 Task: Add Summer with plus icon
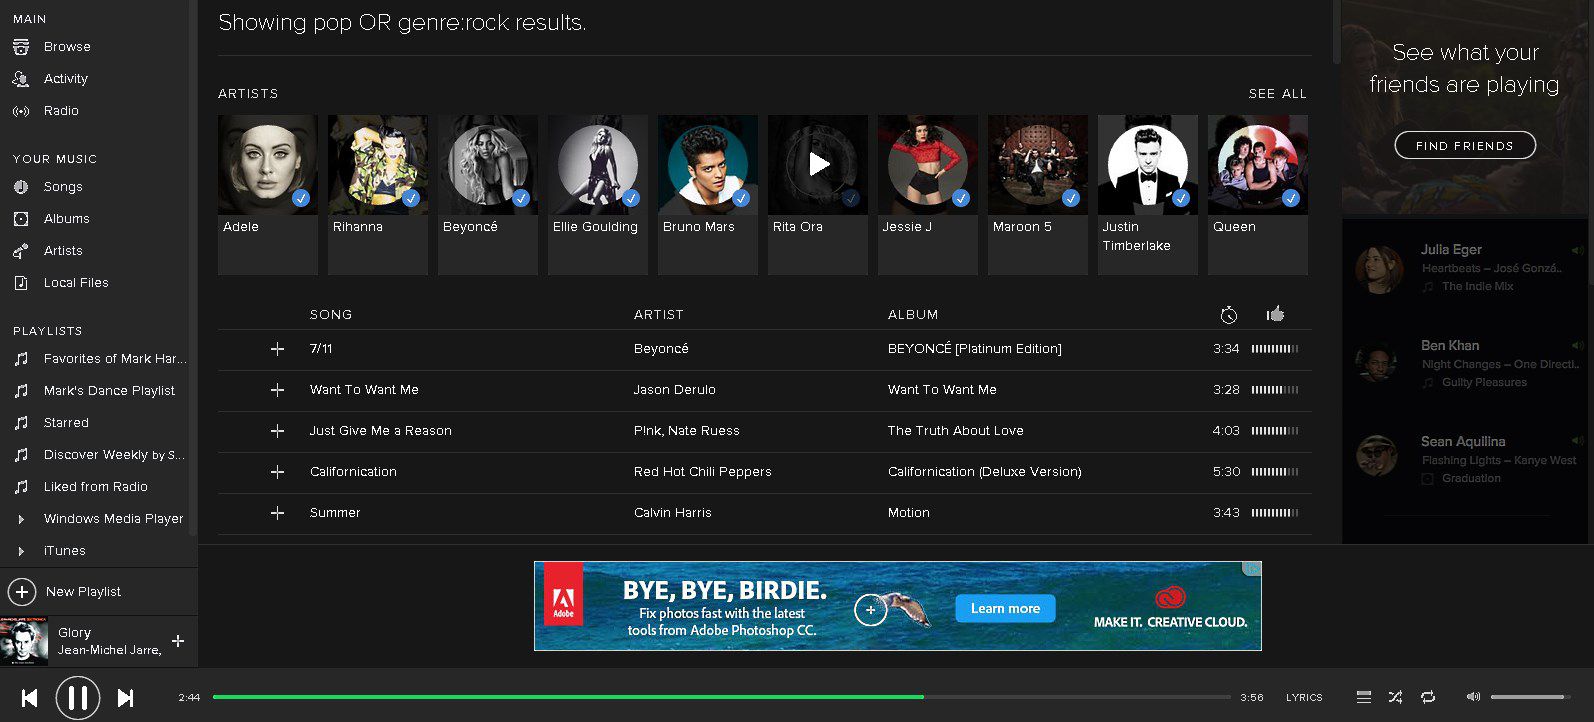click(278, 513)
